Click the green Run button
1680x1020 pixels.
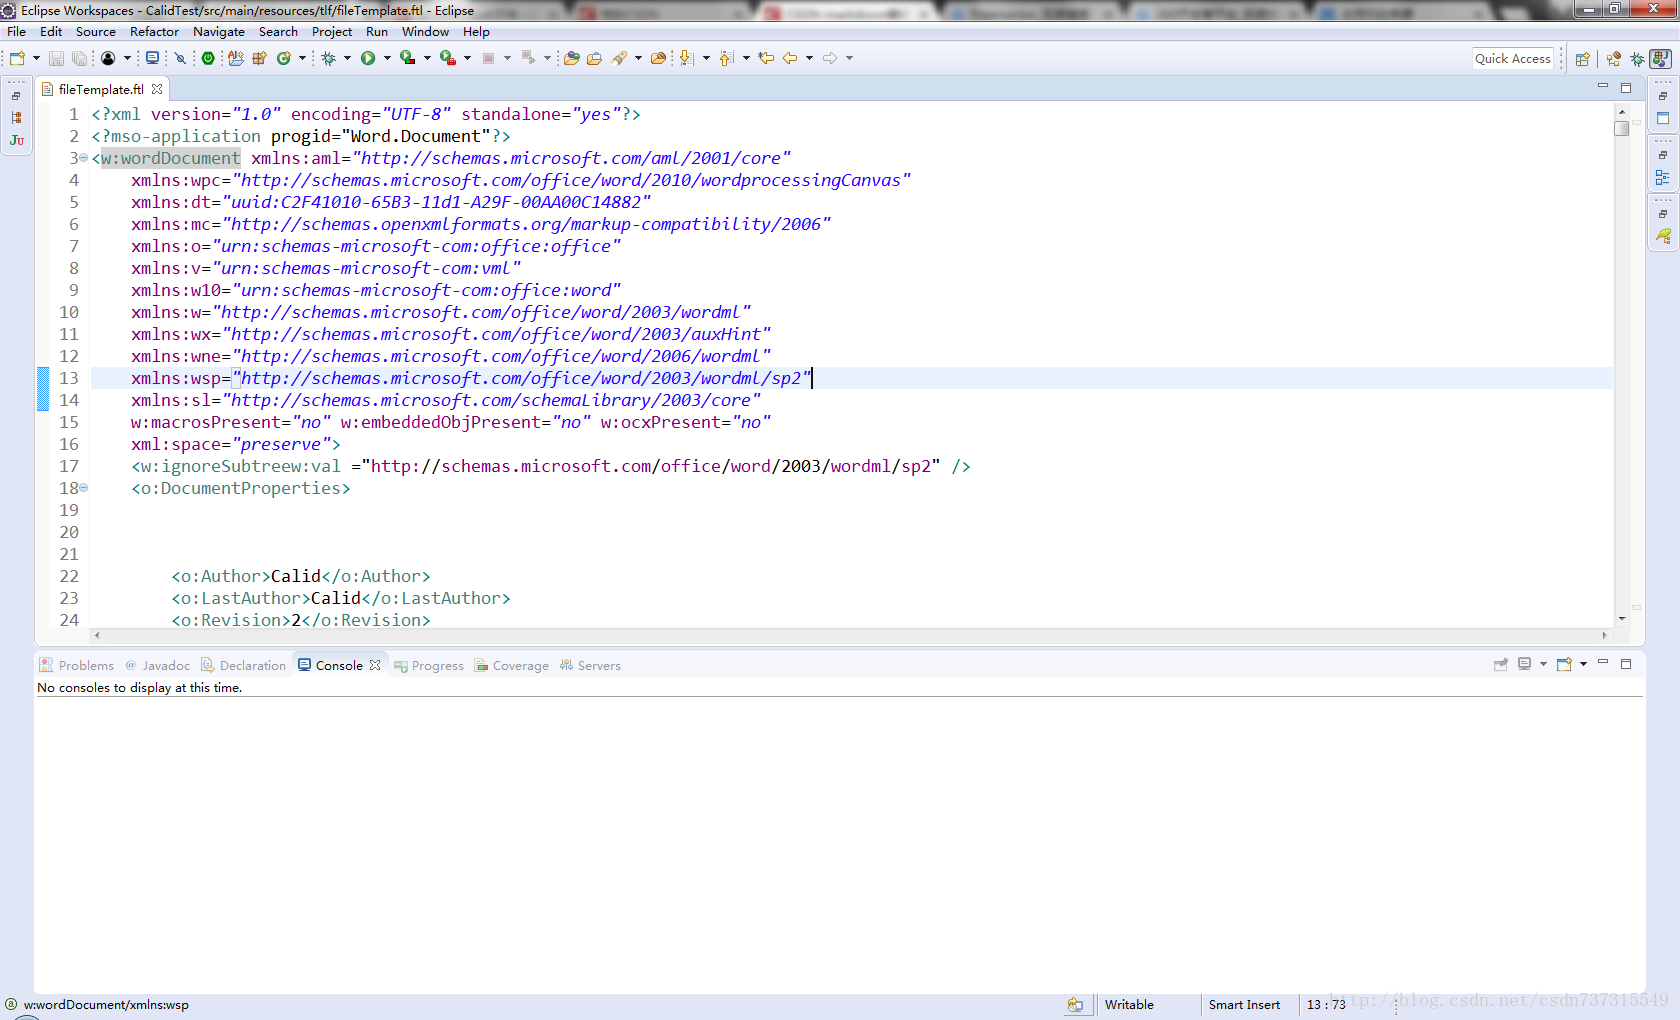click(368, 58)
